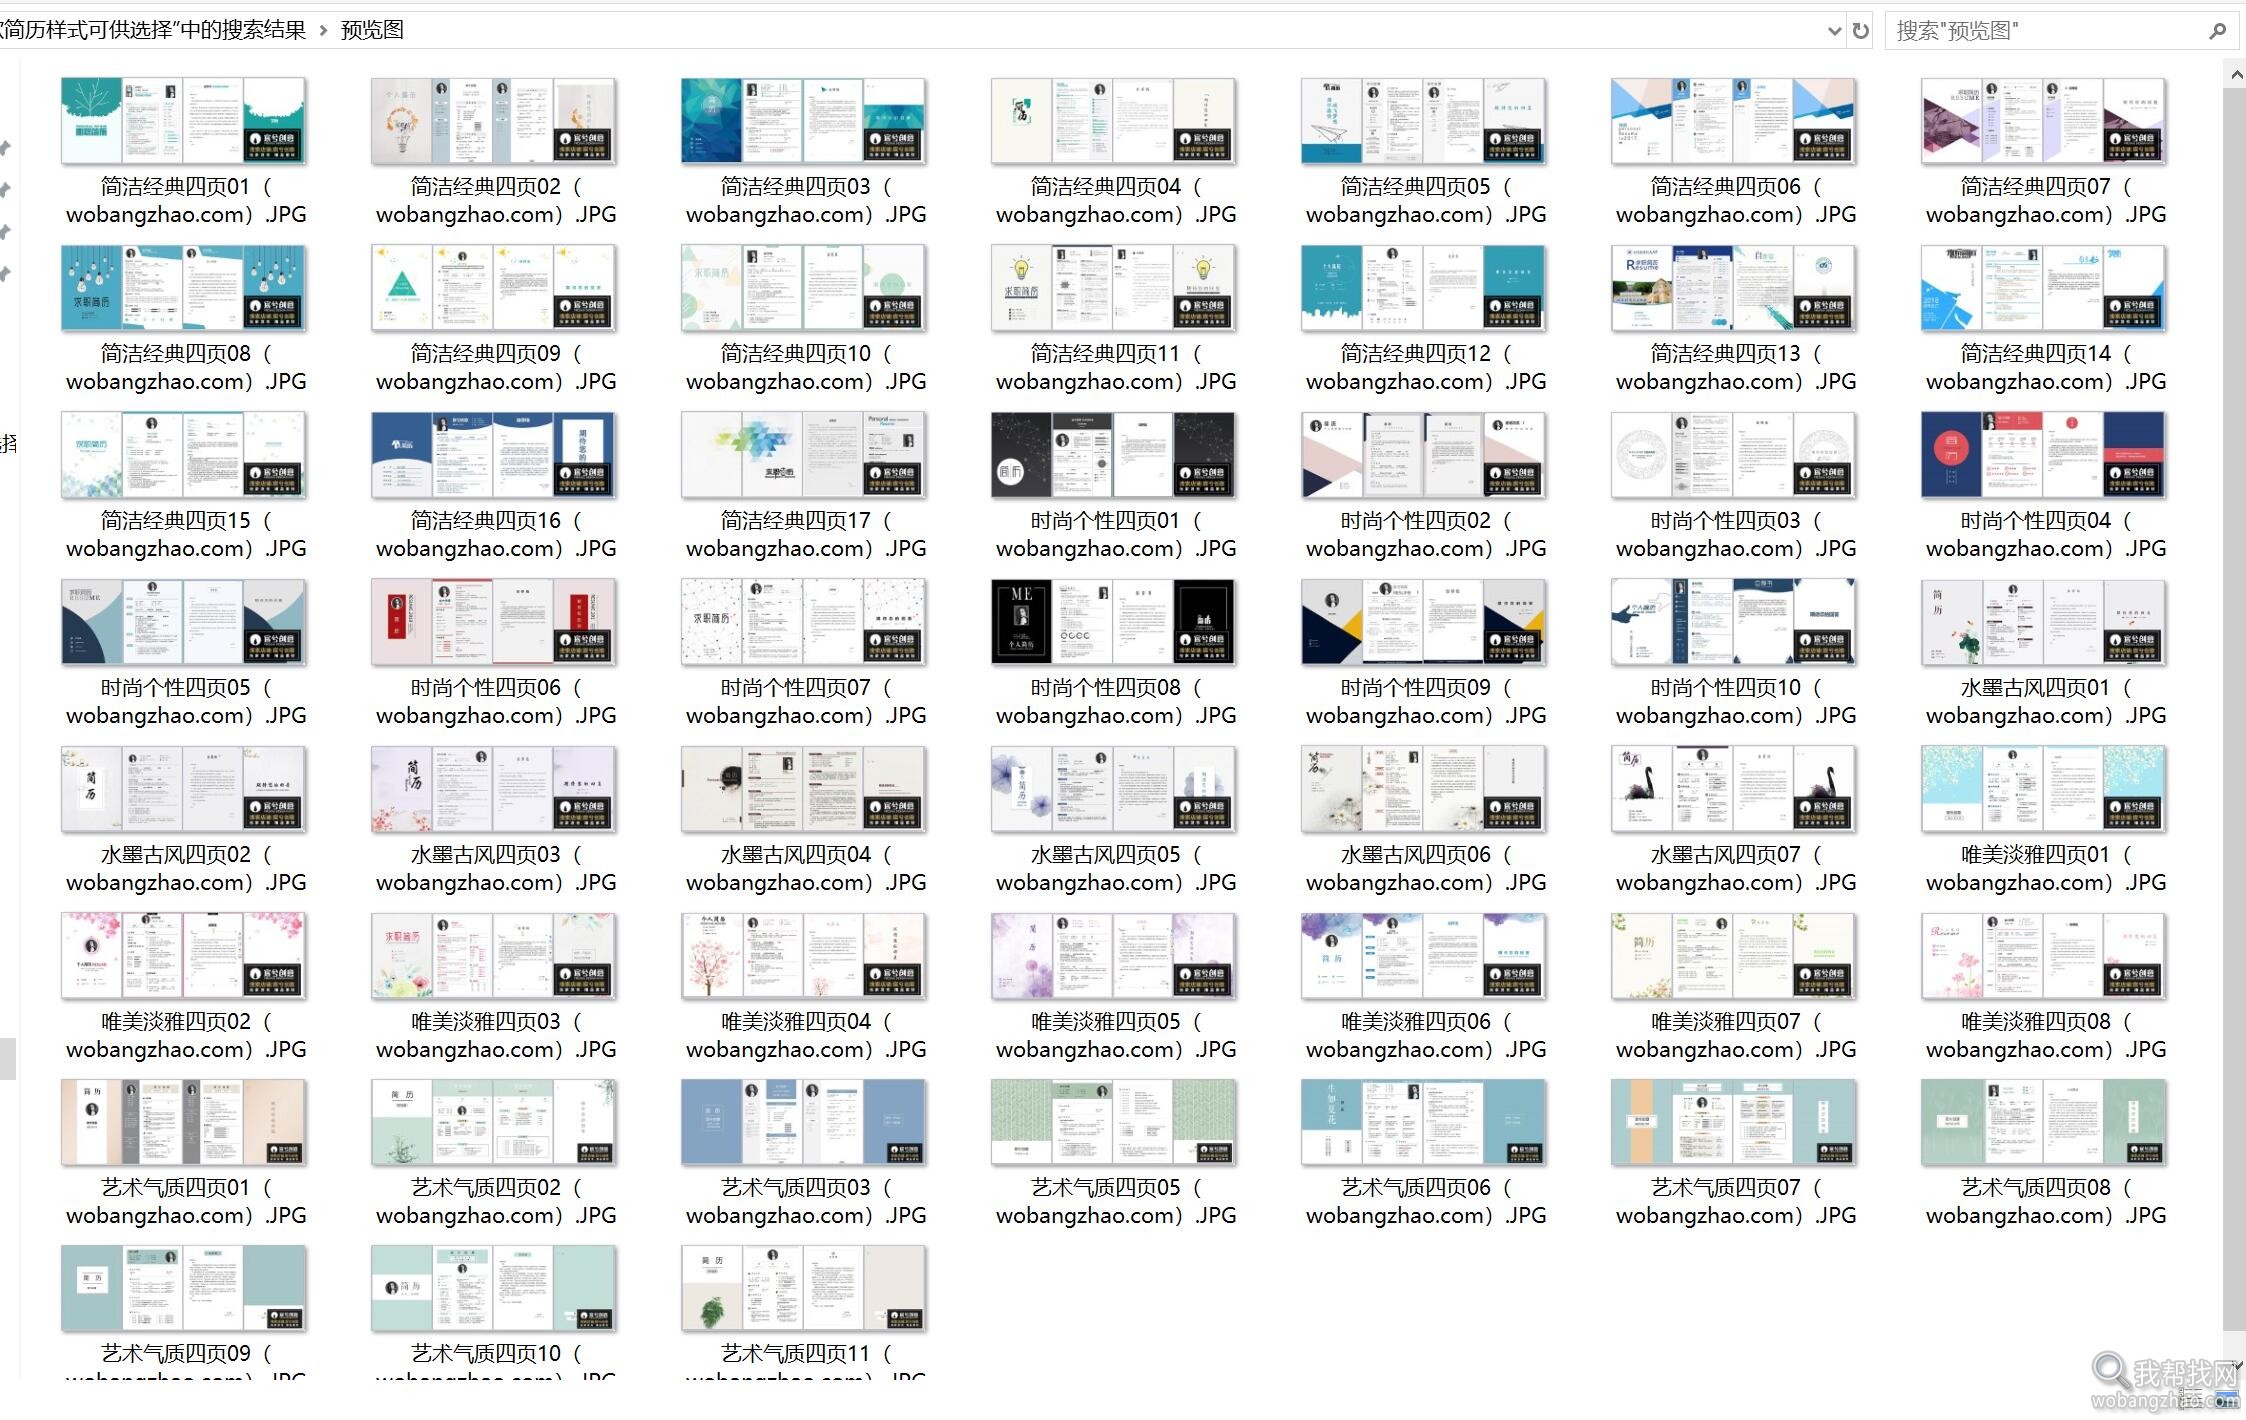
Task: Select thumbnail 唯美淡雅四页03
Action: (x=494, y=956)
